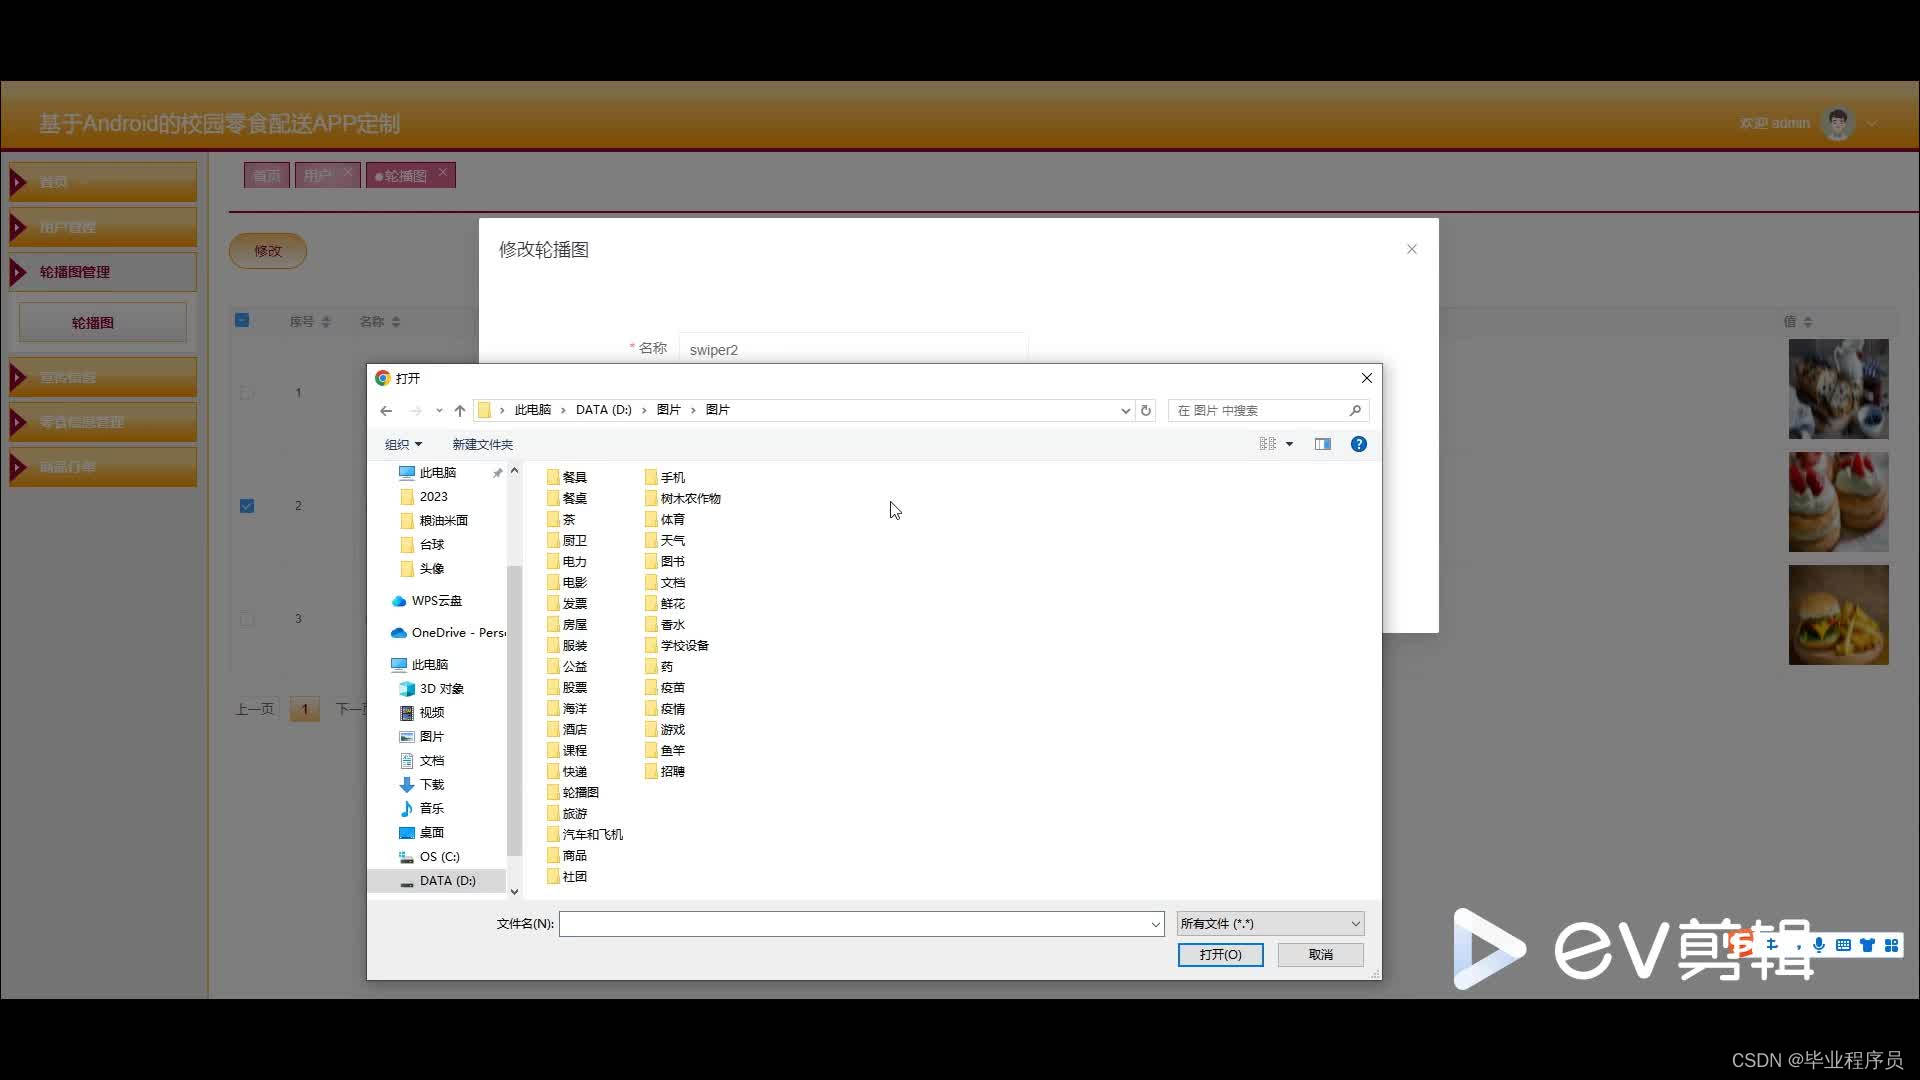This screenshot has width=1920, height=1080.
Task: Open the 商品 folder
Action: coord(573,855)
